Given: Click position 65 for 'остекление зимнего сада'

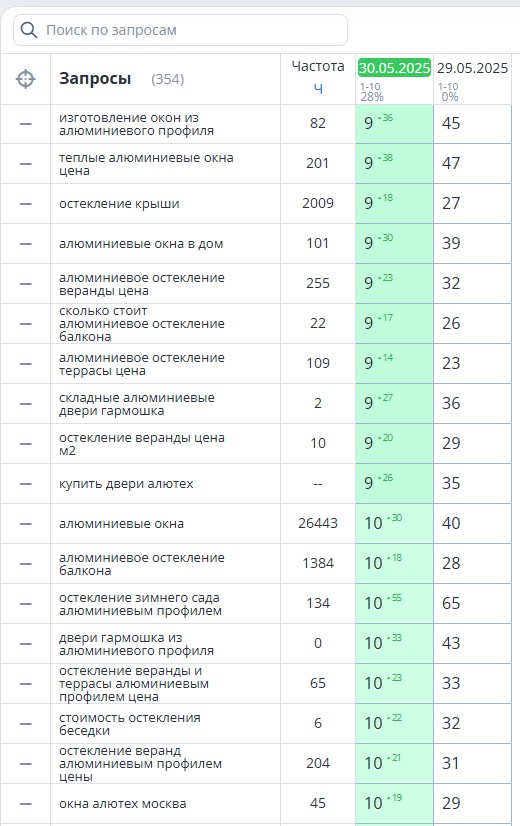Looking at the screenshot, I should point(472,603).
